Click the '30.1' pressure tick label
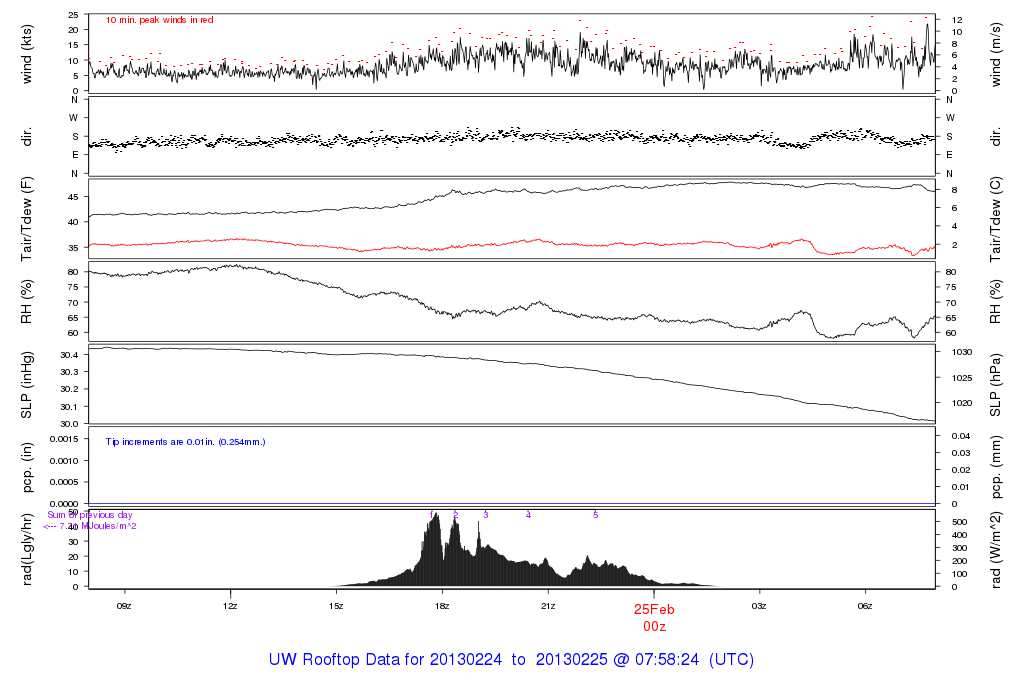The height and width of the screenshot is (700, 1024). coord(70,407)
